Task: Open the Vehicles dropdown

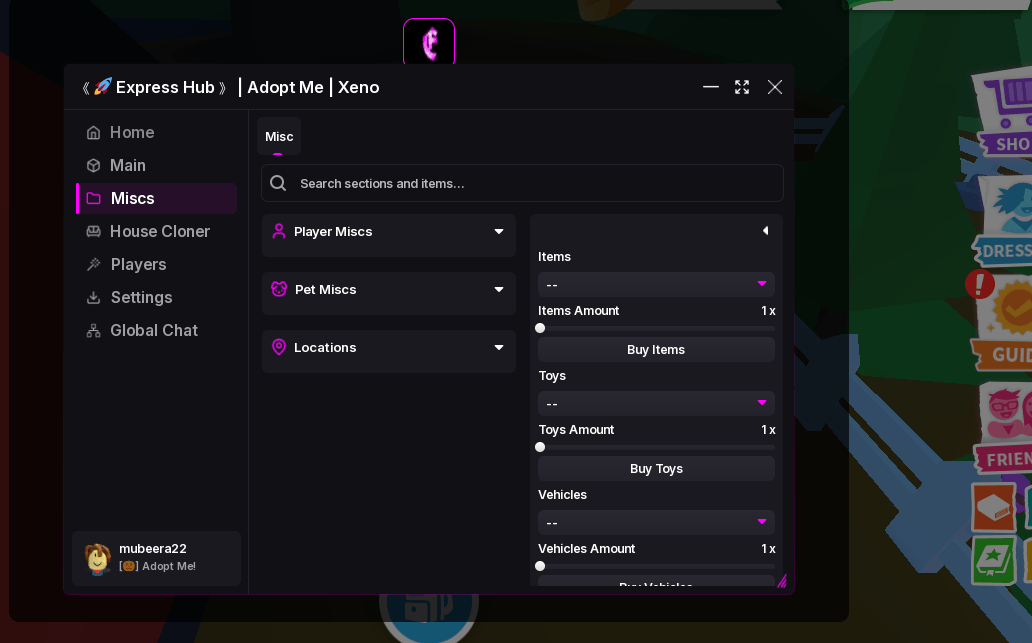Action: coord(656,523)
